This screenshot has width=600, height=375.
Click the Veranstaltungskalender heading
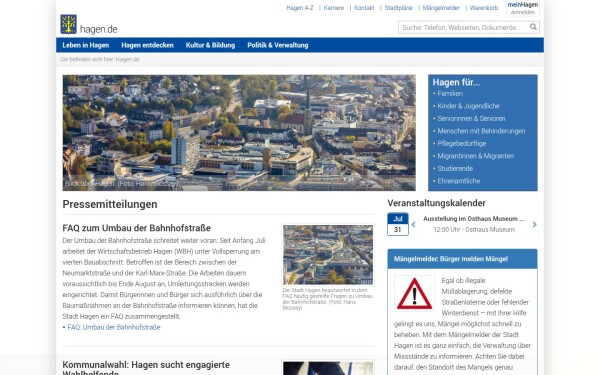pyautogui.click(x=436, y=203)
